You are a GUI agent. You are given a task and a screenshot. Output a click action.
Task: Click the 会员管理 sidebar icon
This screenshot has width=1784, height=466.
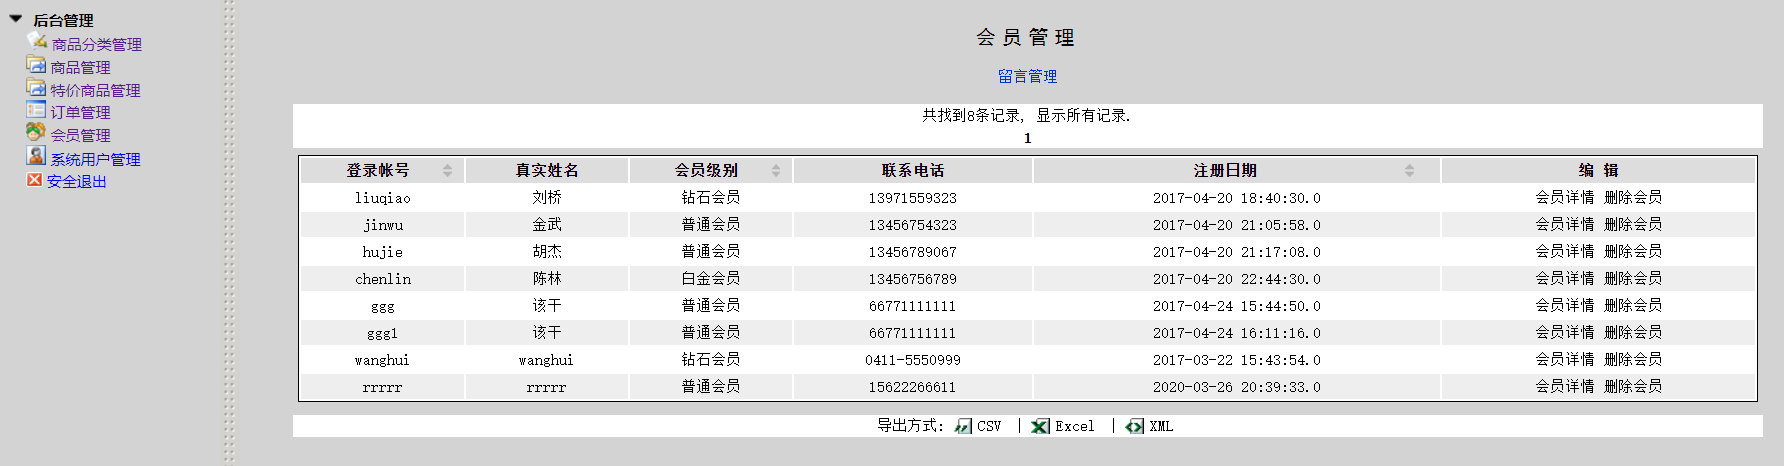(36, 132)
